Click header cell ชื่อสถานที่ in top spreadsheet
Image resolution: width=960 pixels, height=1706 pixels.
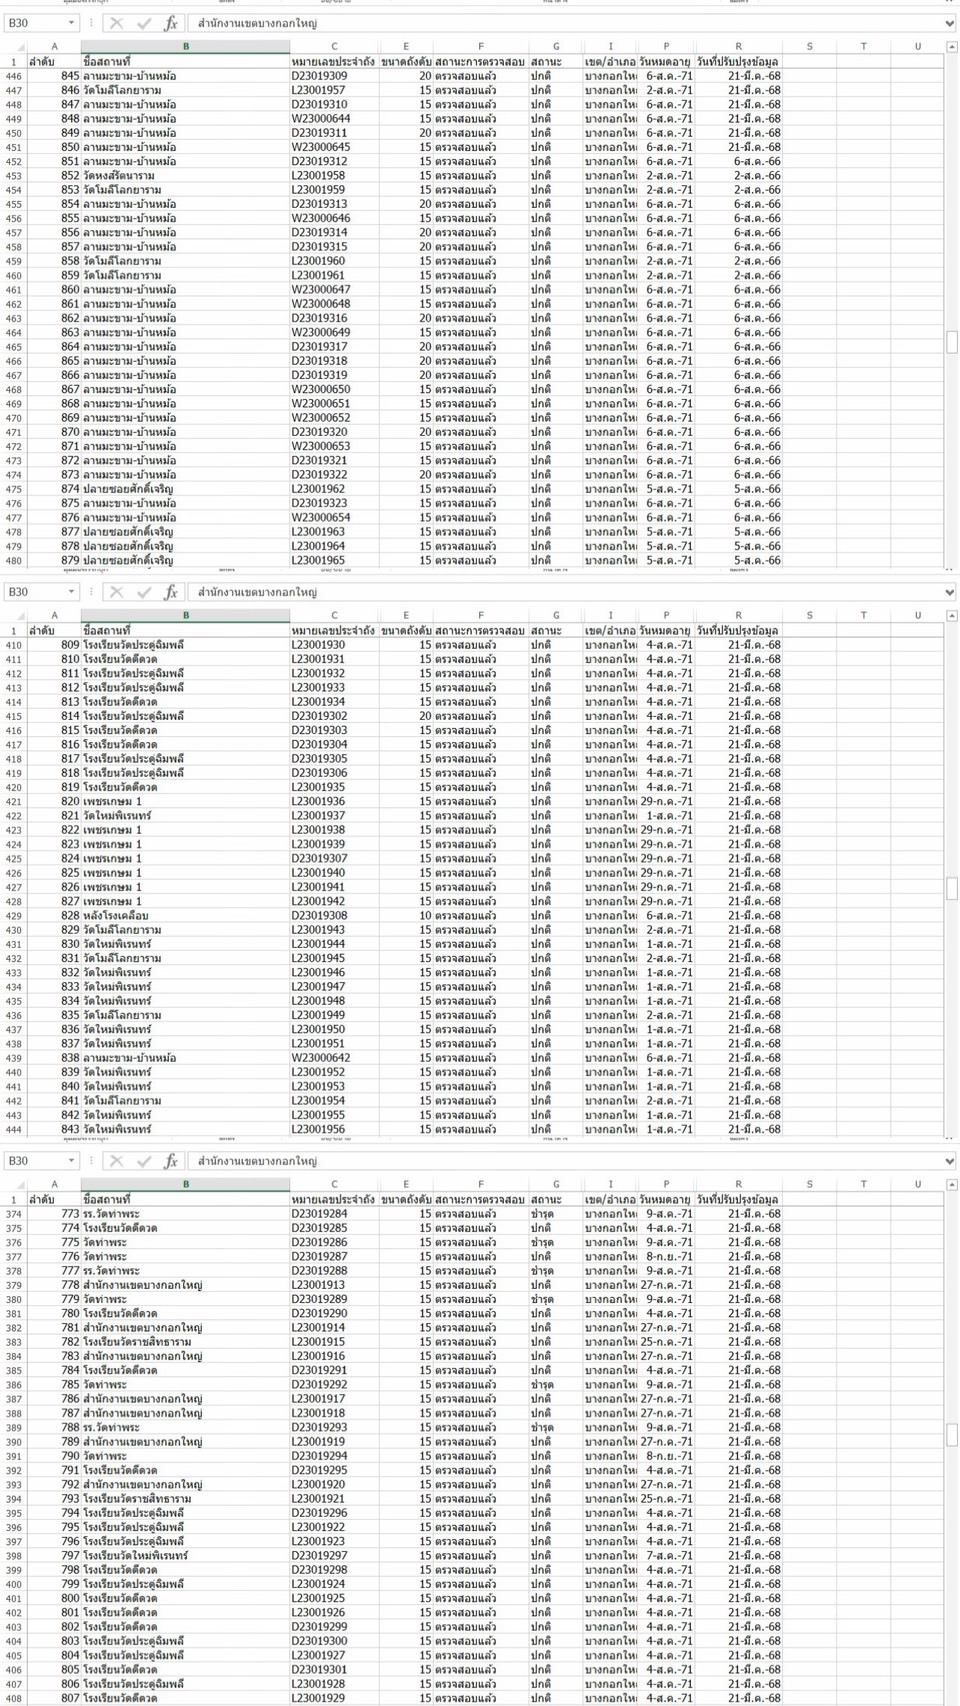coord(185,61)
